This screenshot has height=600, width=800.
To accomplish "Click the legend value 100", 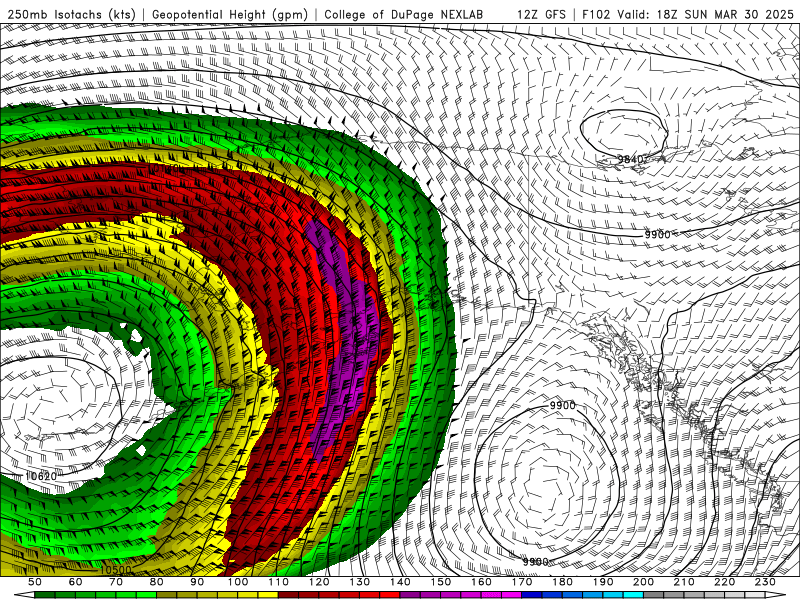I will [238, 582].
